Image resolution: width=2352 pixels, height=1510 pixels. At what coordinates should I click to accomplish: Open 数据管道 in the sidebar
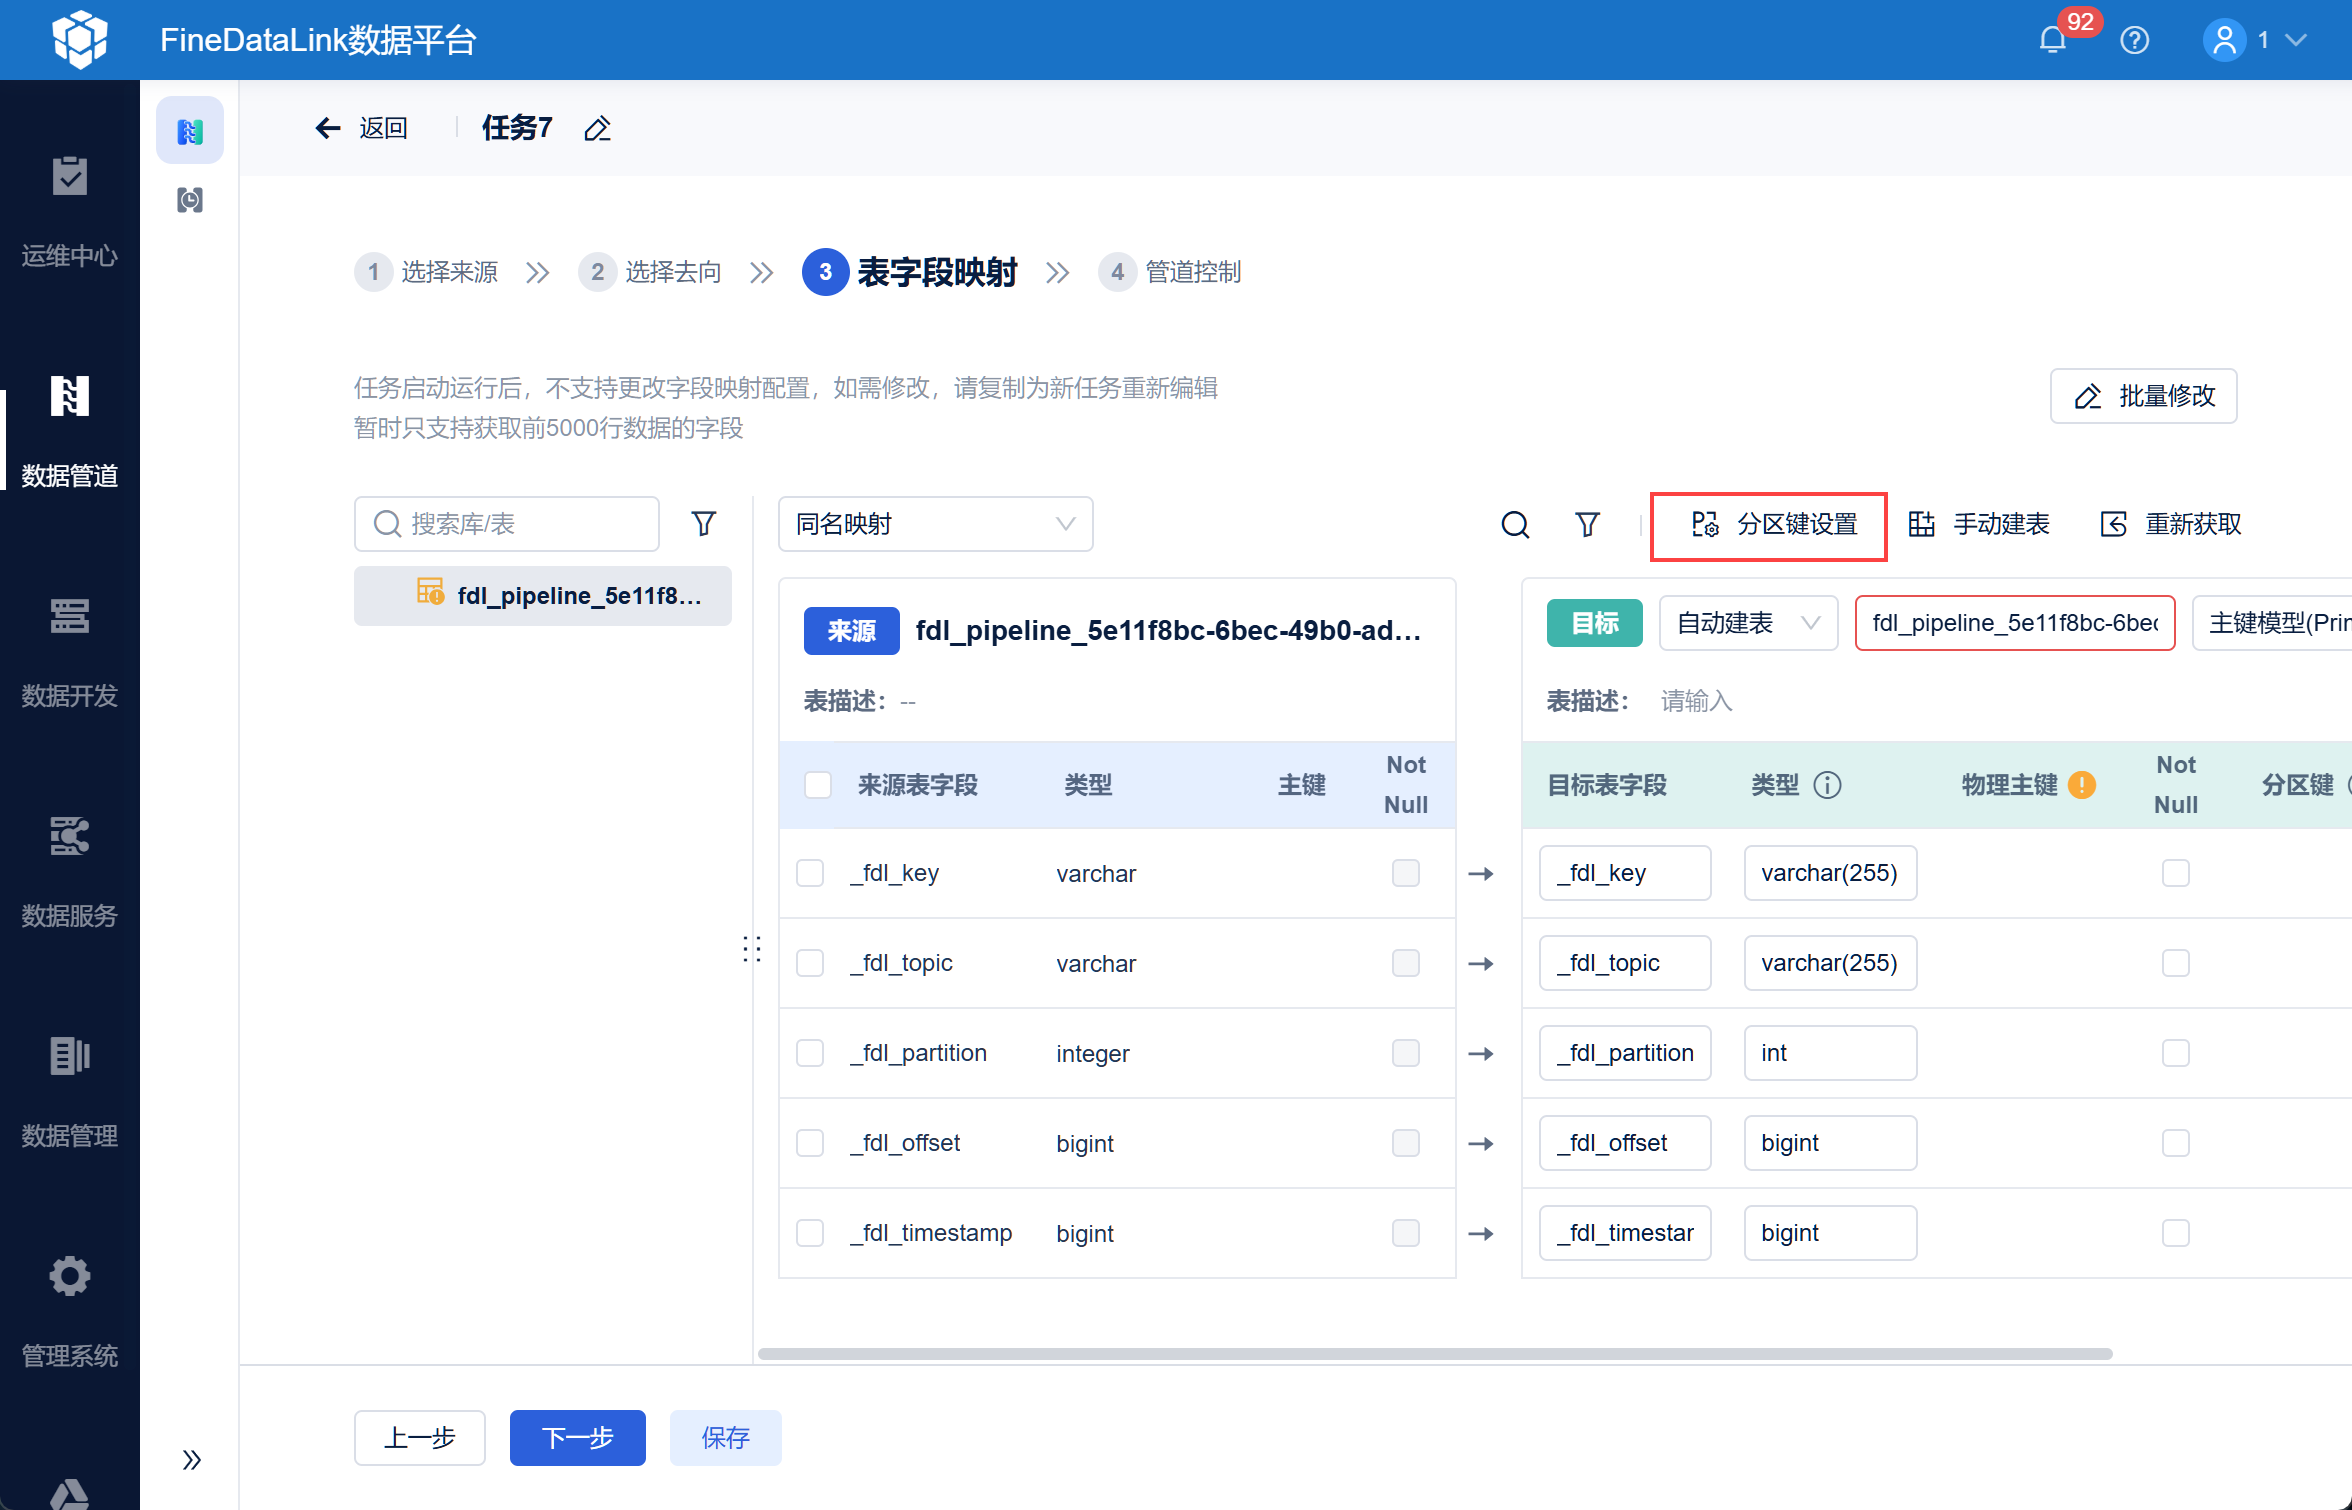coord(70,432)
